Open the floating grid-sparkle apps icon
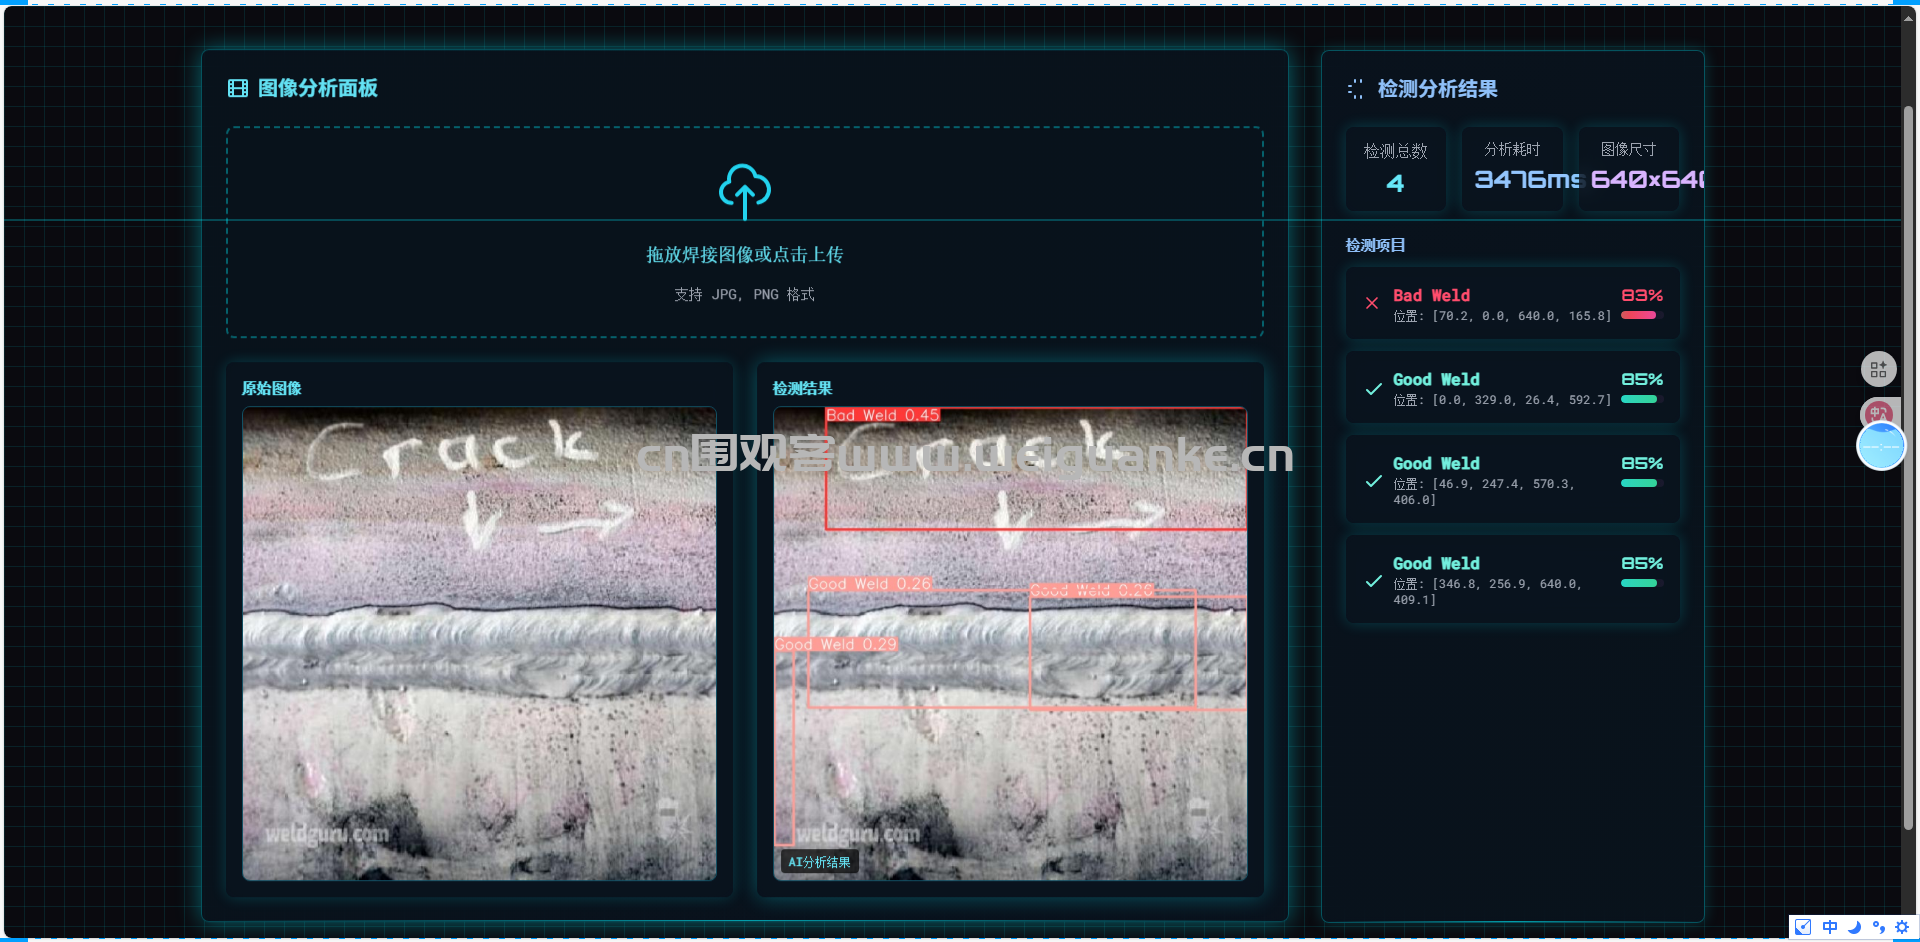This screenshot has height=942, width=1920. tap(1878, 369)
